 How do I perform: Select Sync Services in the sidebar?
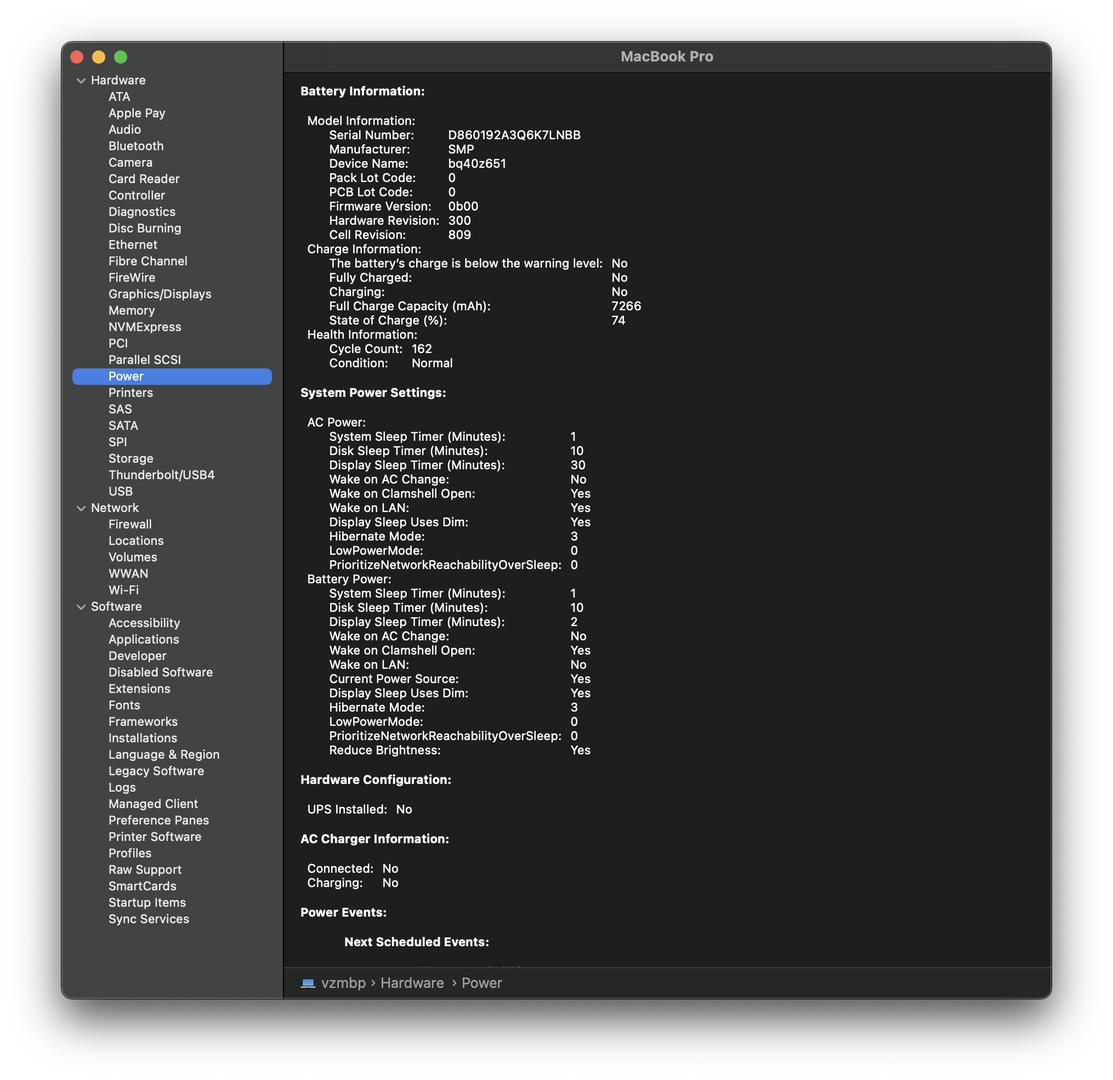coord(149,920)
